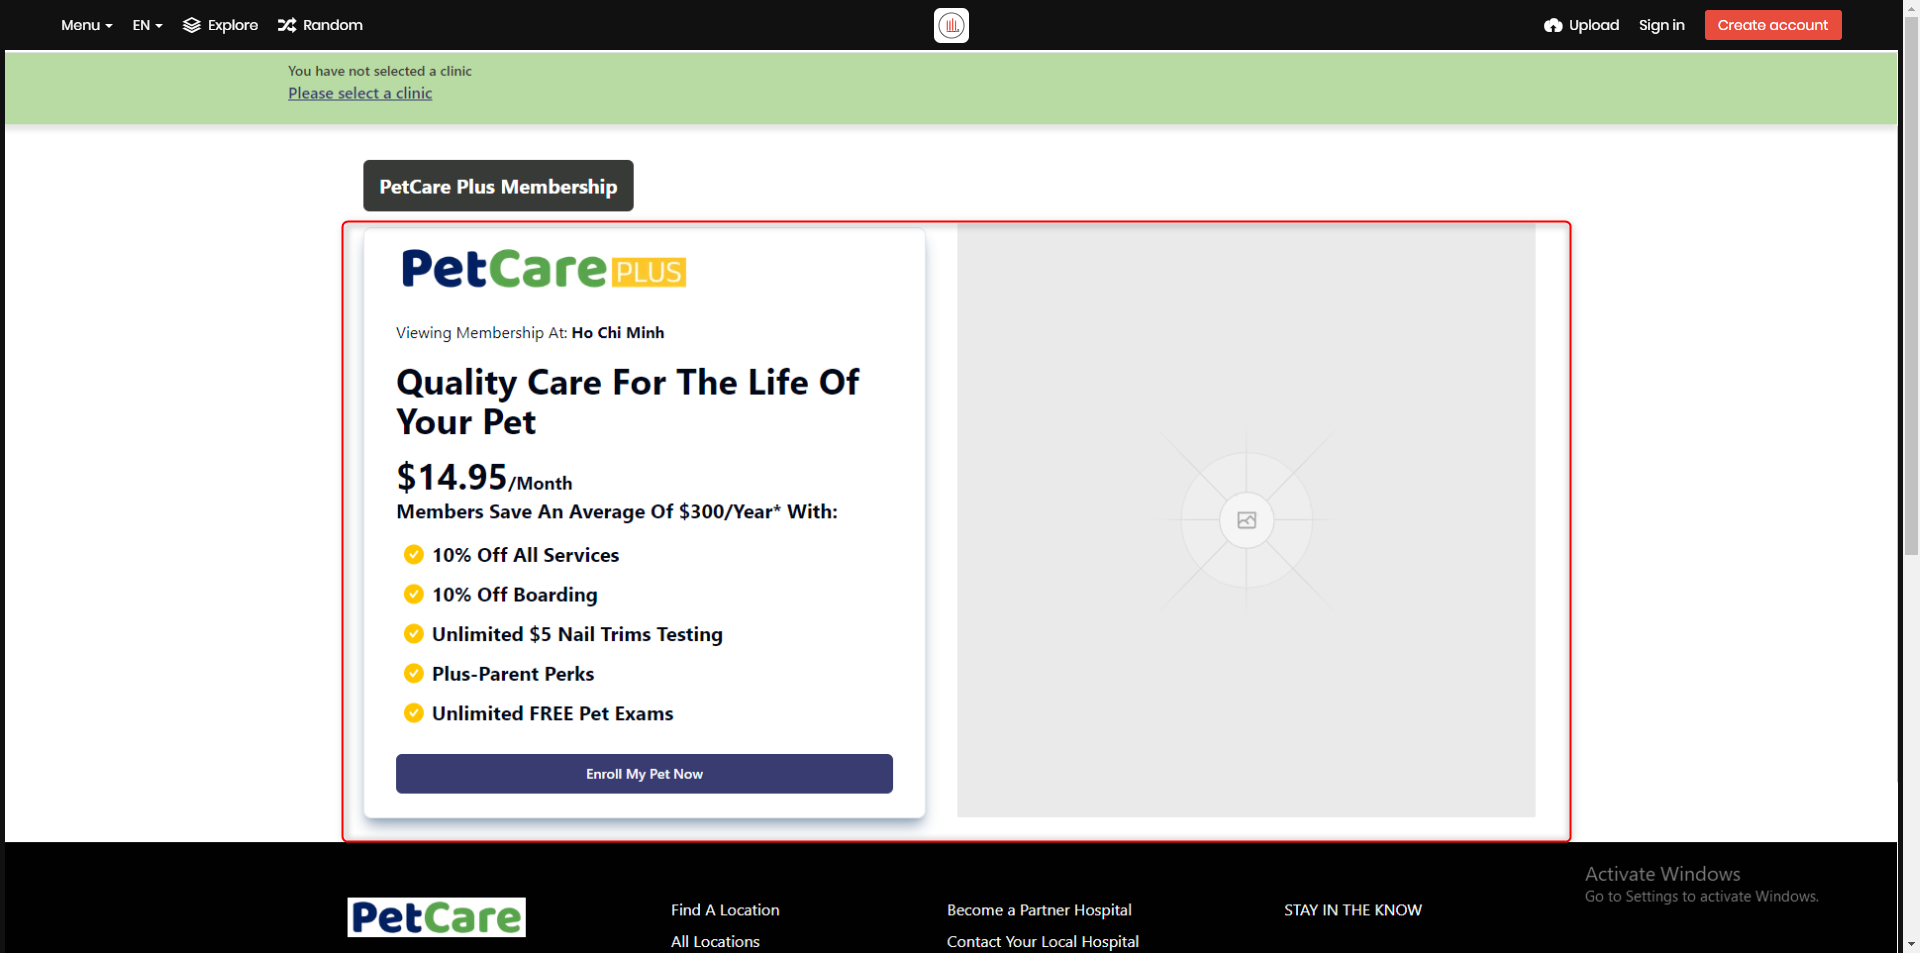Click the image placeholder icon
Viewport: 1920px width, 953px height.
1246,520
